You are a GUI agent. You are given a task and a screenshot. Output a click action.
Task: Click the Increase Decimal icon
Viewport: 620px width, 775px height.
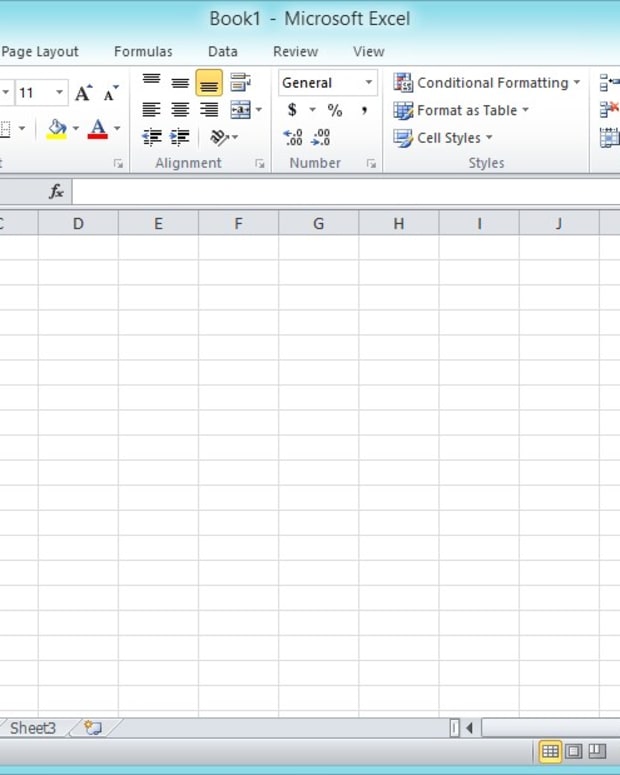[293, 138]
